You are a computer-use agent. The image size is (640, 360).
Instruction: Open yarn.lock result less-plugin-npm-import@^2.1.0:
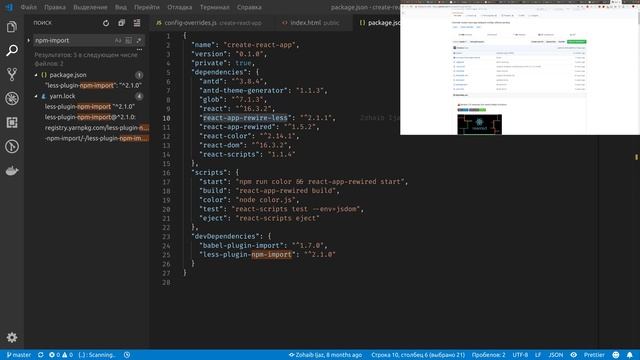point(90,117)
